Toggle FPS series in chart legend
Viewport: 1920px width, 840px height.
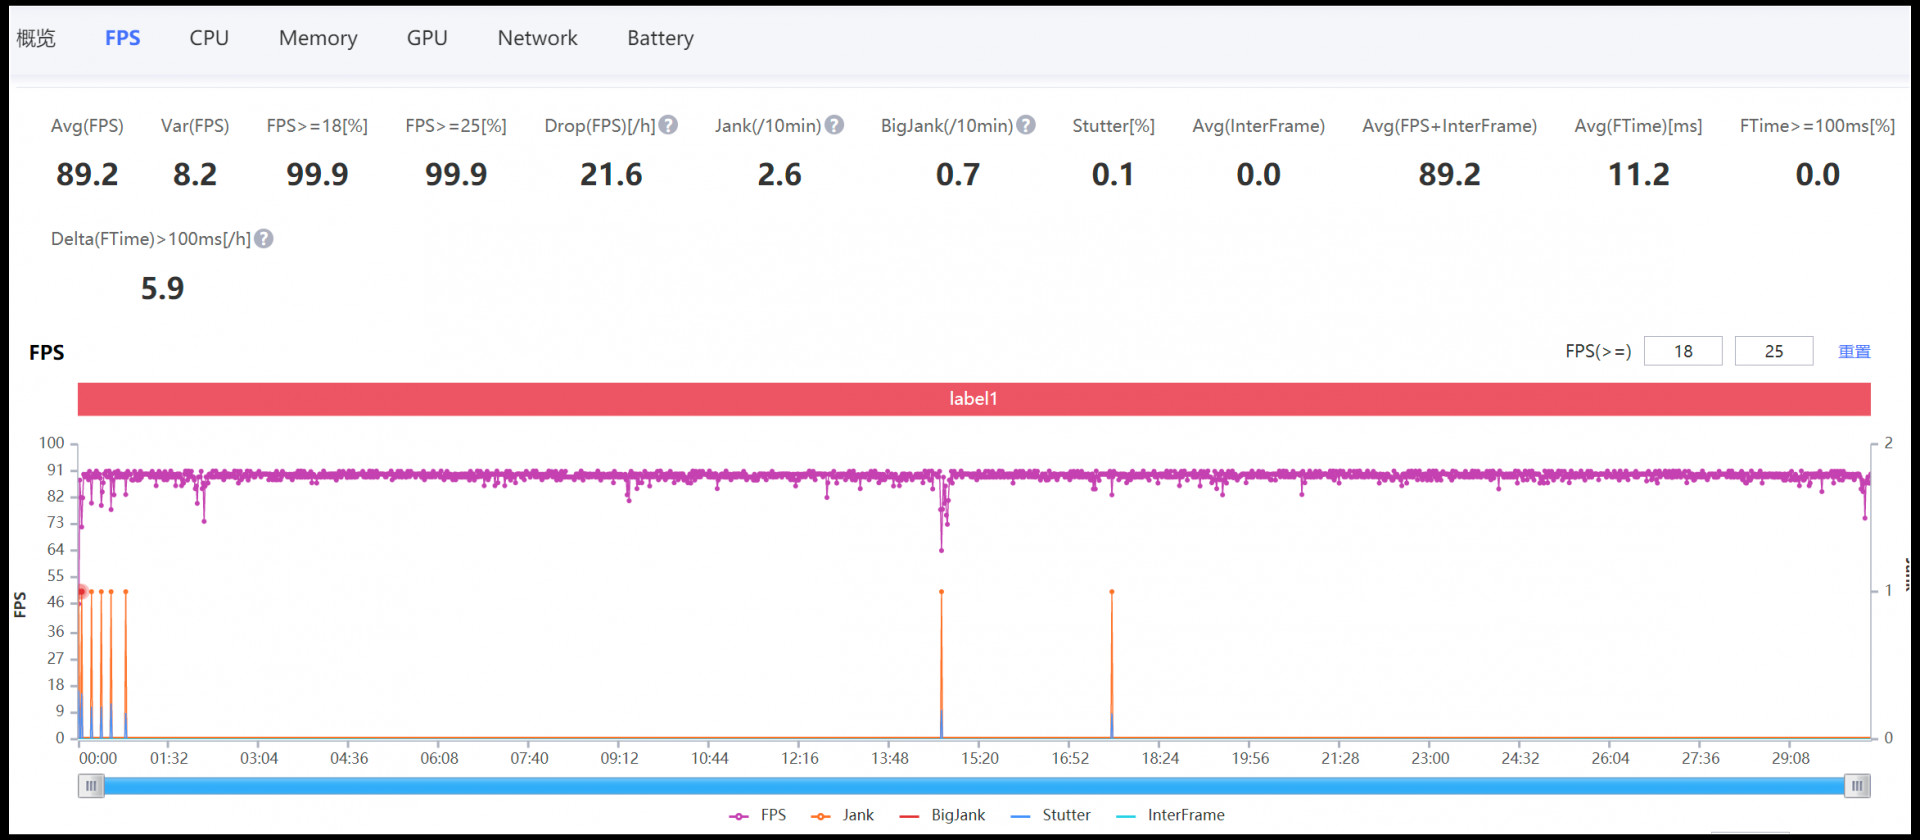758,815
